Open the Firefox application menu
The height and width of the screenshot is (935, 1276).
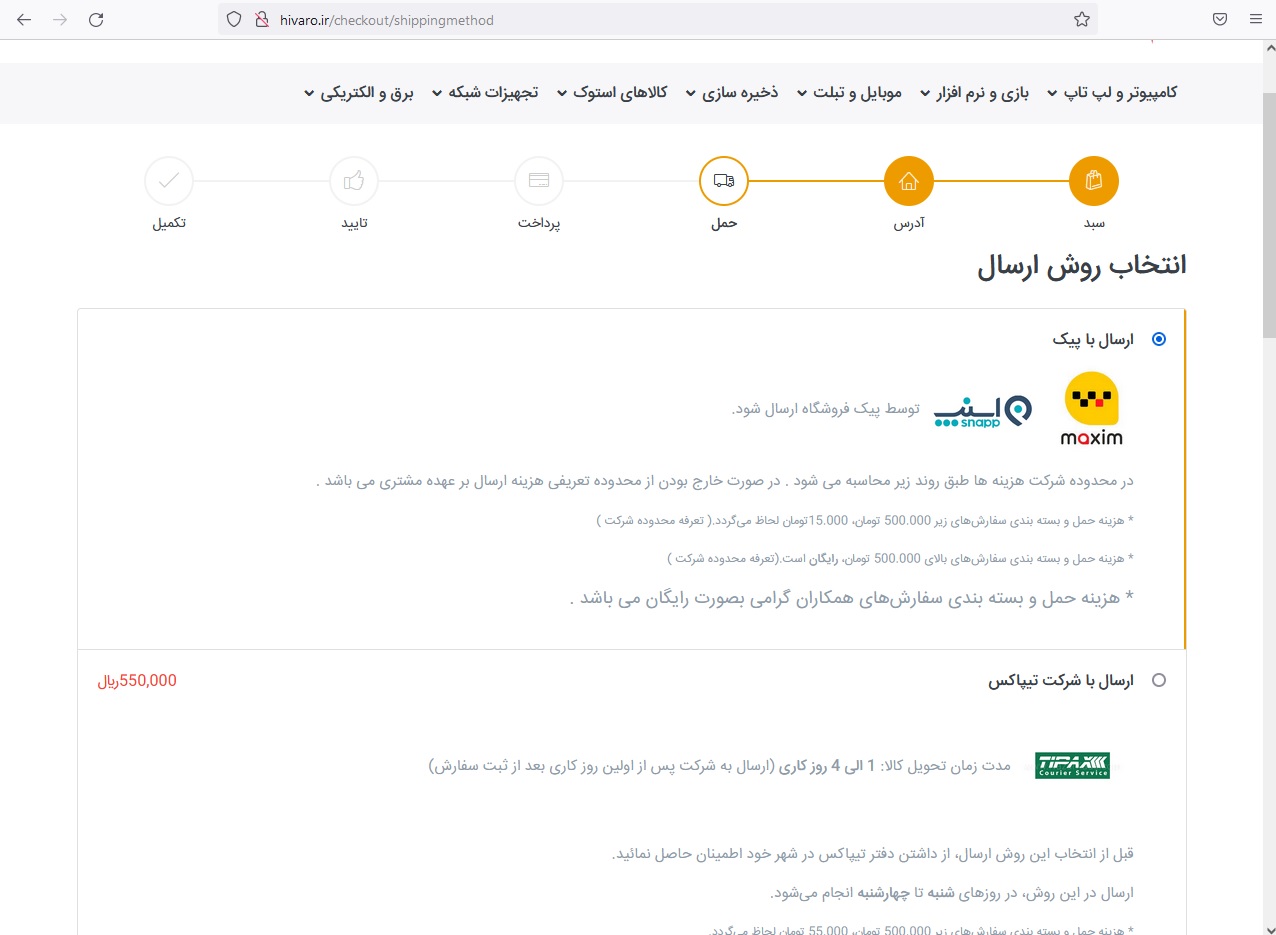tap(1255, 19)
